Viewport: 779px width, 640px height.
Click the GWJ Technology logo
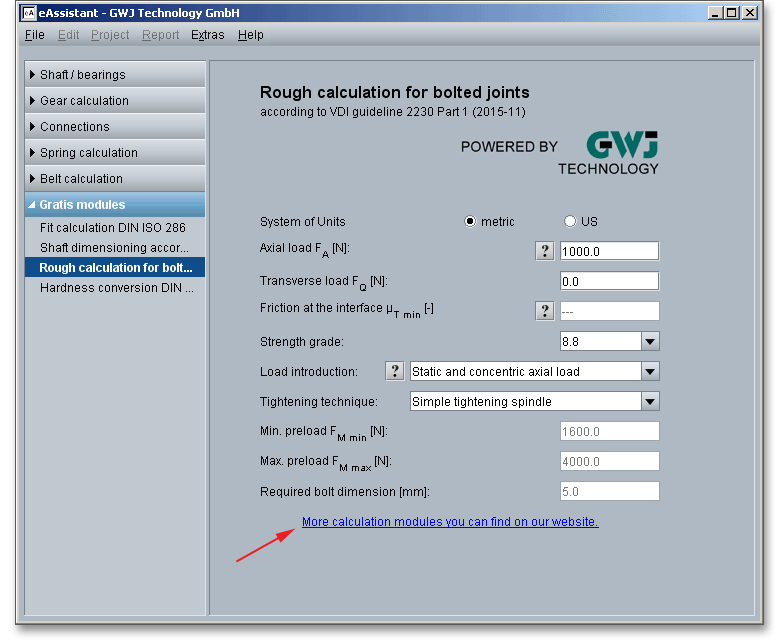(608, 153)
